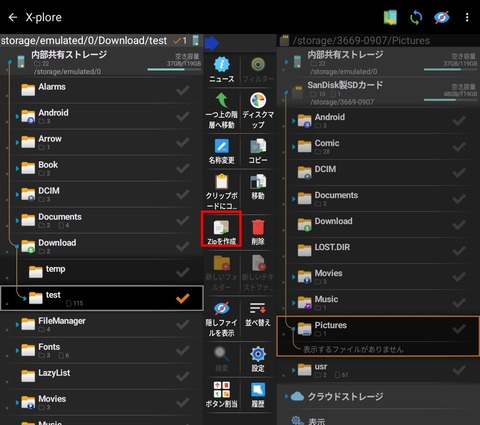Select the 内部共有ストレージ entry in left pane
Image resolution: width=480 pixels, height=425 pixels.
tap(102, 62)
